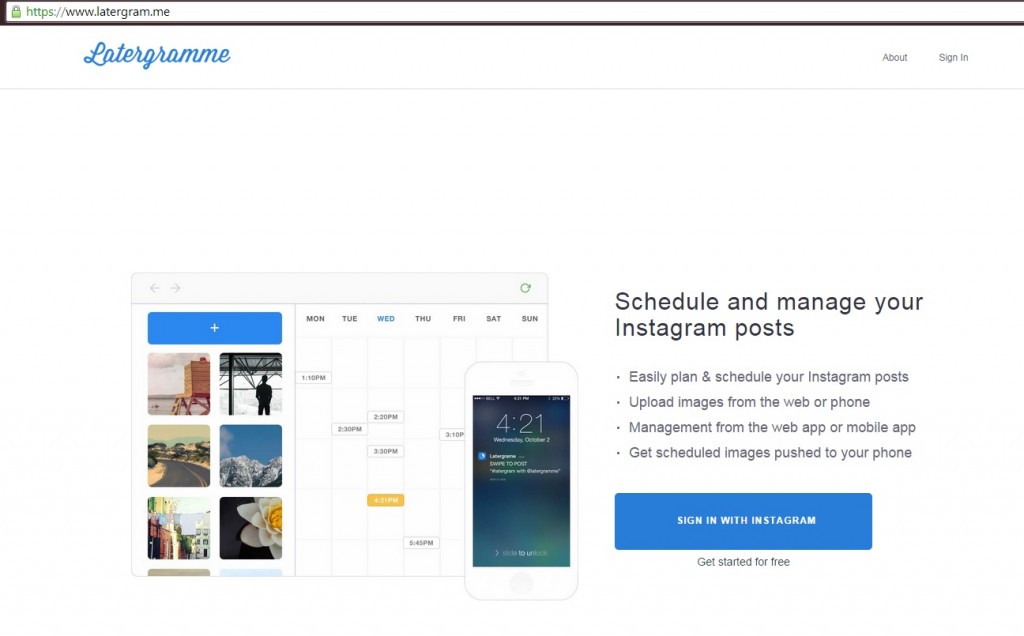This screenshot has height=636, width=1024.
Task: Select the SAT column header
Action: [x=494, y=319]
